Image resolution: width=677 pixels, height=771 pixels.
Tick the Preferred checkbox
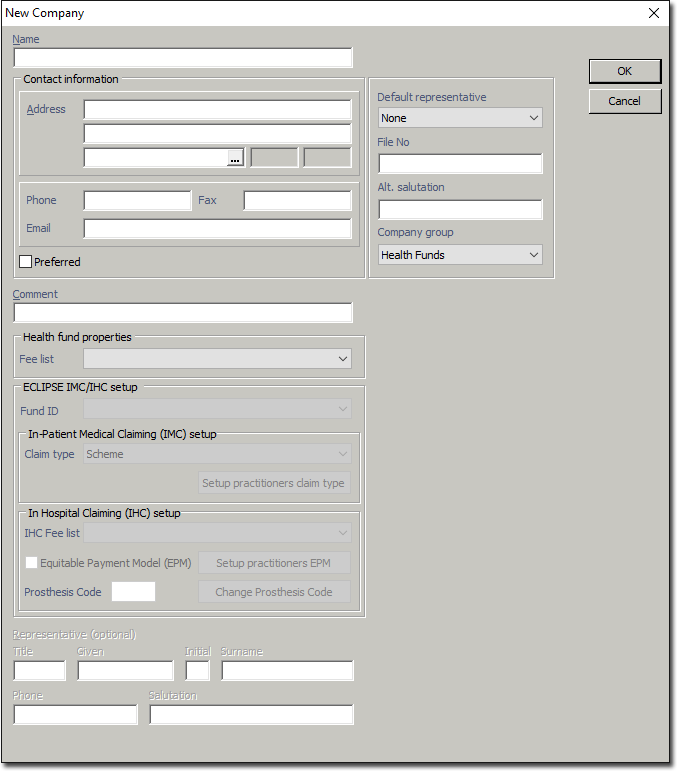(x=26, y=262)
